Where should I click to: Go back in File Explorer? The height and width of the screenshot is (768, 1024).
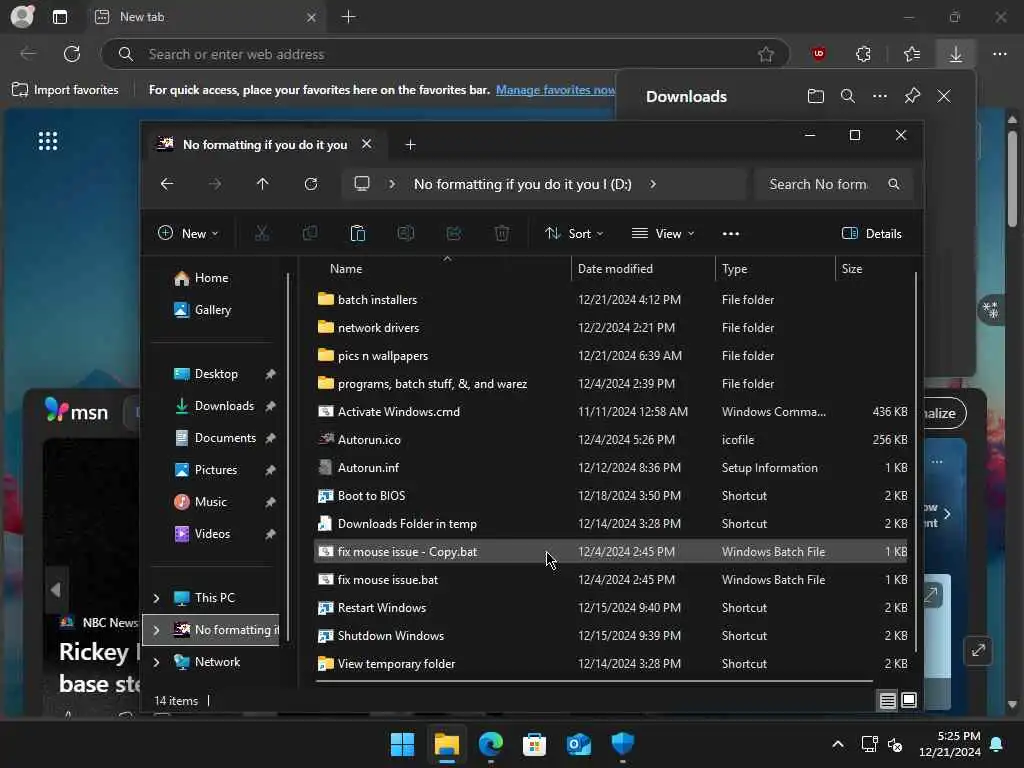(167, 184)
